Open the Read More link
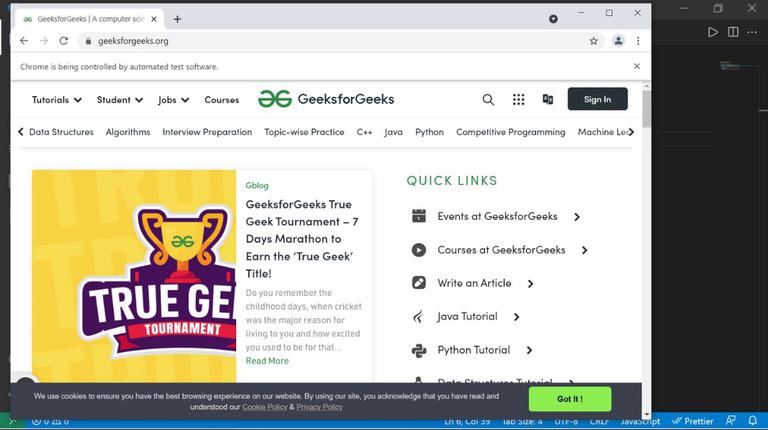 [x=267, y=361]
